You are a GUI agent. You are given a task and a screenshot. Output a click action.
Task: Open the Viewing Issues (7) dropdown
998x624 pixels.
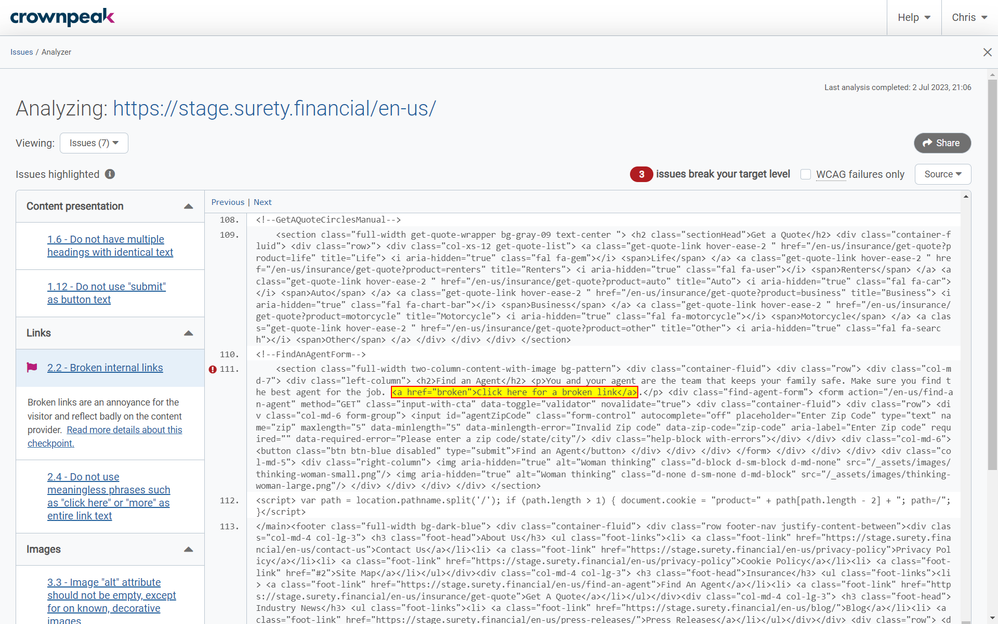(x=94, y=143)
